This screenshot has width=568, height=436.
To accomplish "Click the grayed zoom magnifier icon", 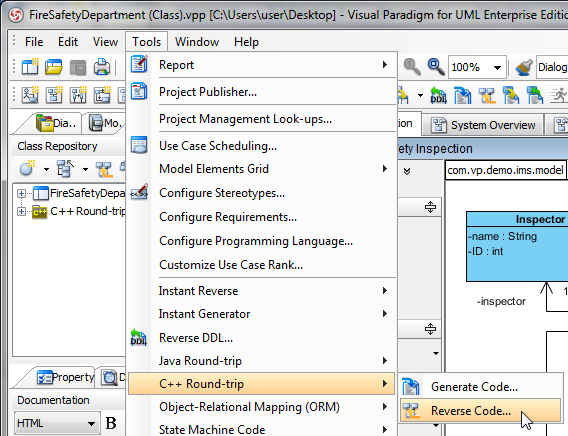I will coord(412,67).
